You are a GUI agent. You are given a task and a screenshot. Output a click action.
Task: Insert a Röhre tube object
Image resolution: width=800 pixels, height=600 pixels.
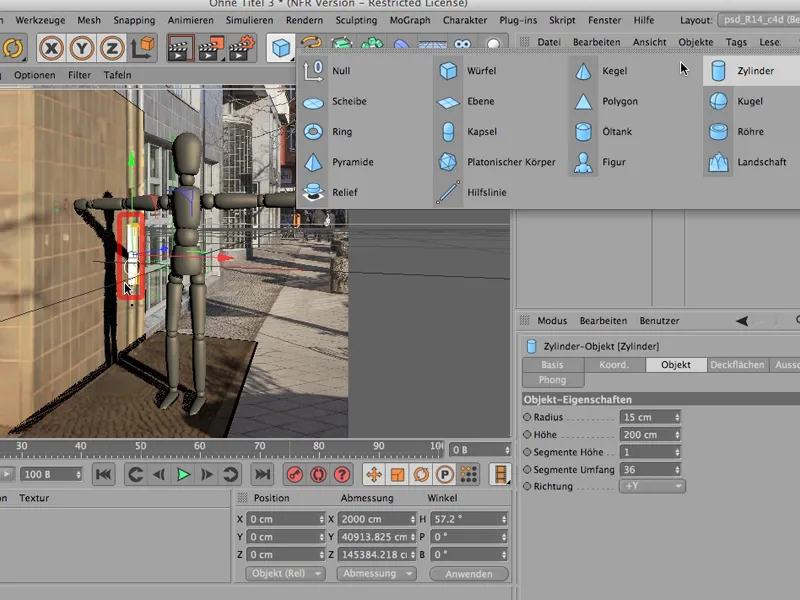(x=736, y=132)
